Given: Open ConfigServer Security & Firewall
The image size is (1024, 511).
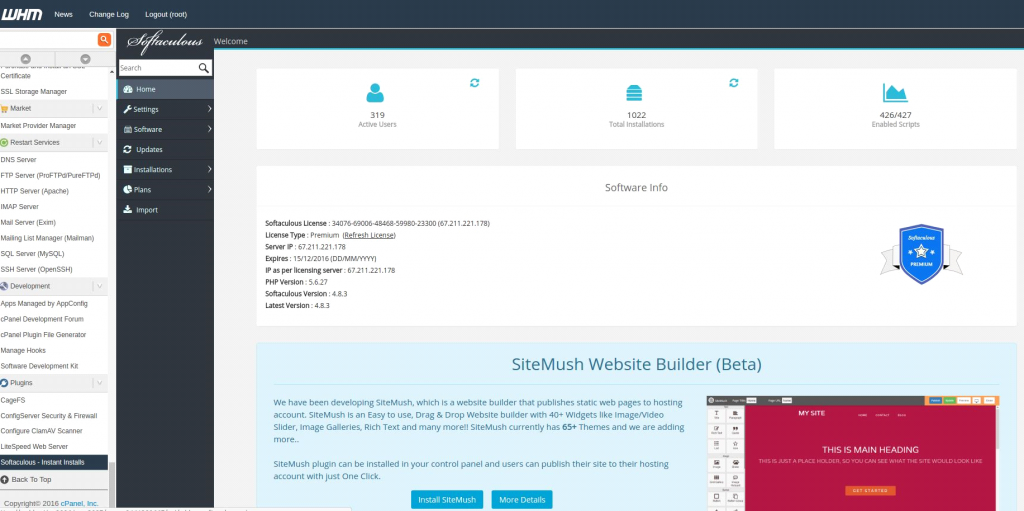Looking at the screenshot, I should click(x=49, y=416).
